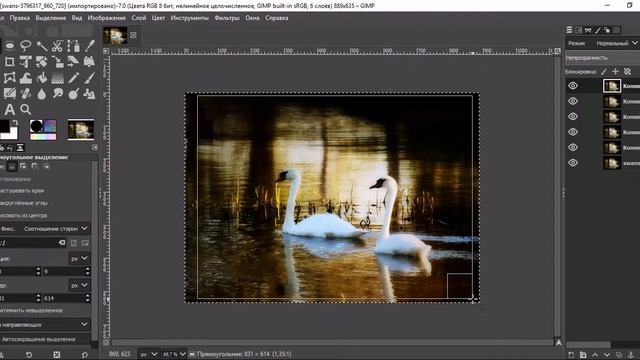Open the Правка menu
640x360 pixels.
(20, 18)
